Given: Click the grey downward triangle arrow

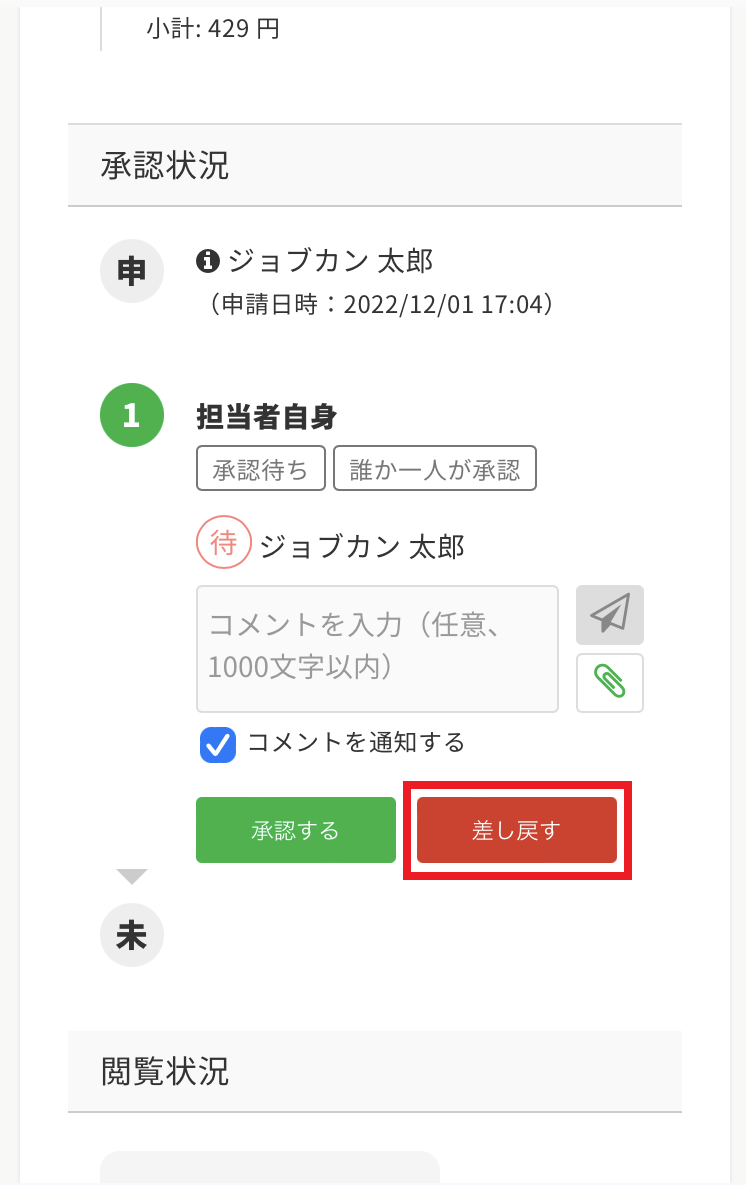Looking at the screenshot, I should pos(131,876).
